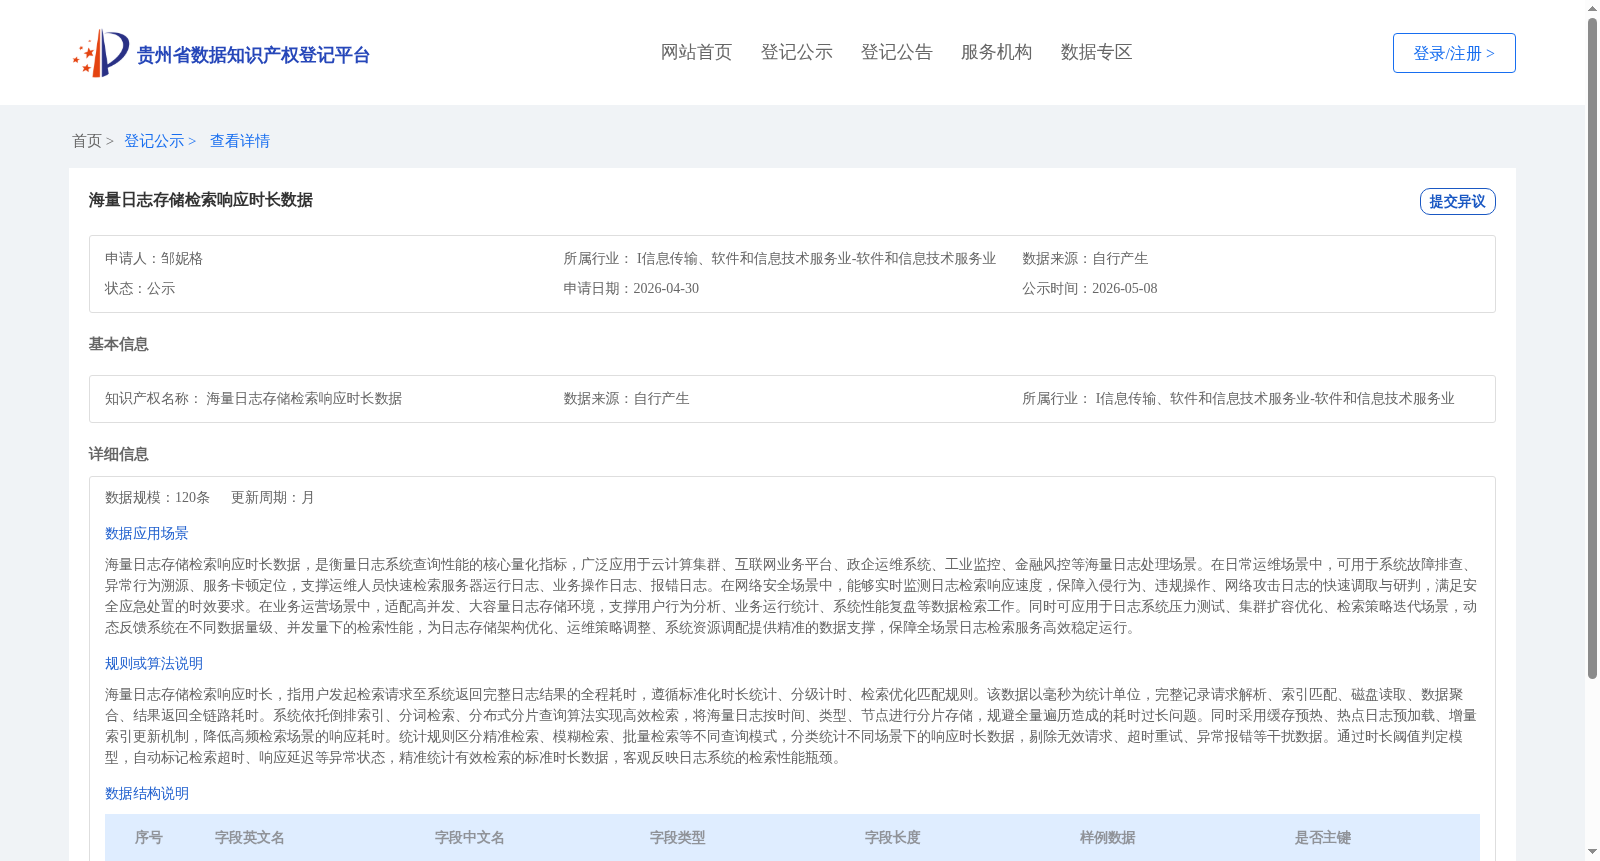
Task: Click the 详细信息 section heading
Action: pos(118,454)
